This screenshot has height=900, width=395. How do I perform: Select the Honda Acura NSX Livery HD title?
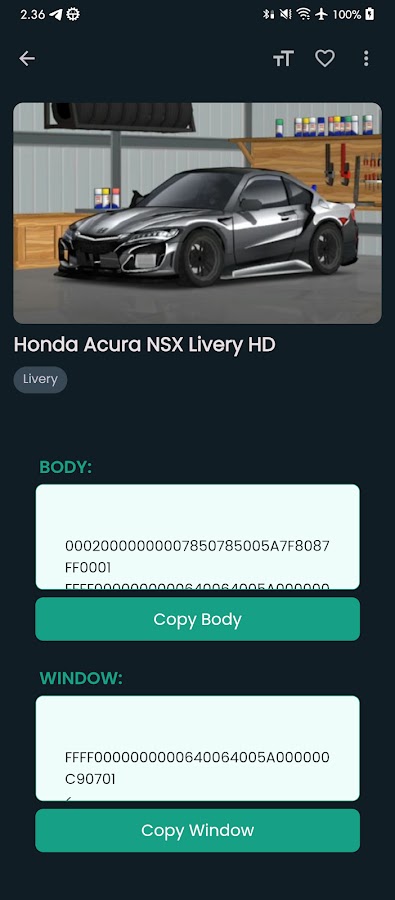click(x=145, y=345)
